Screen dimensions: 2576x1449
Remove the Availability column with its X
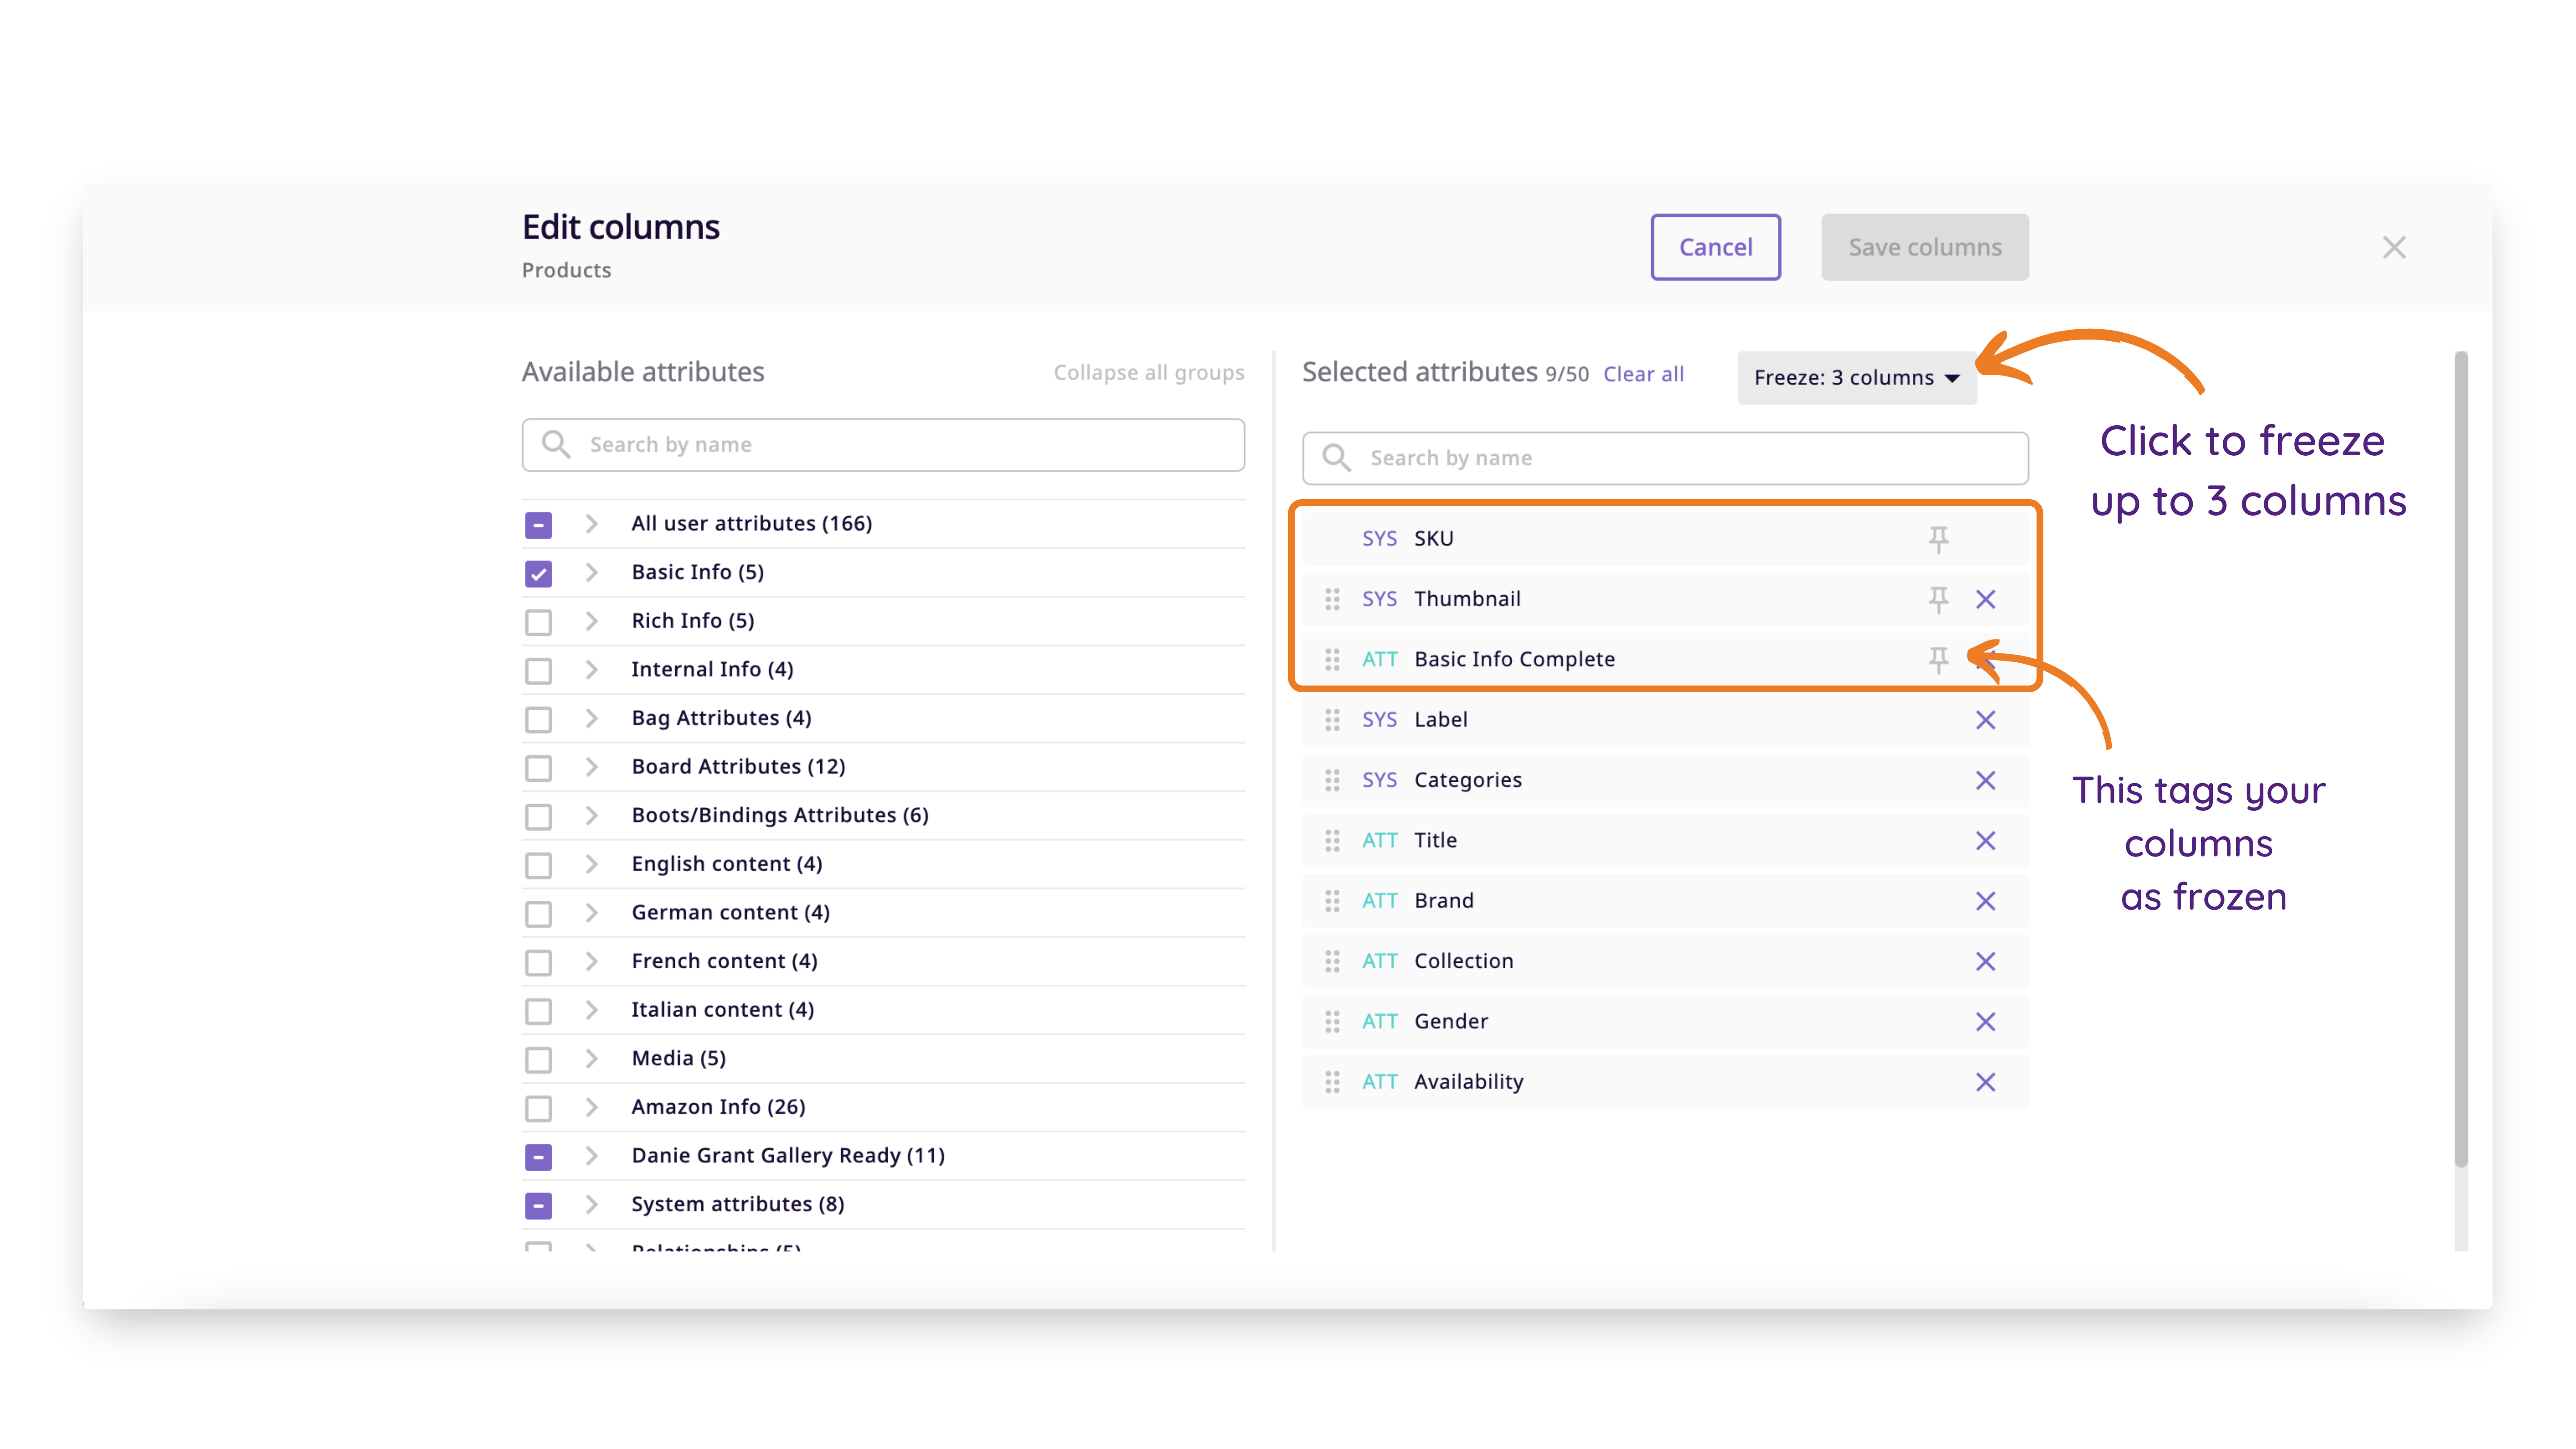(1985, 1082)
